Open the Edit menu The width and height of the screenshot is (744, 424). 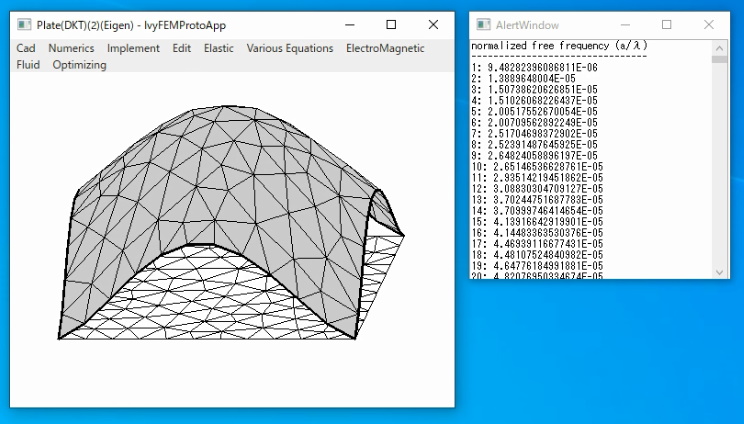(181, 48)
